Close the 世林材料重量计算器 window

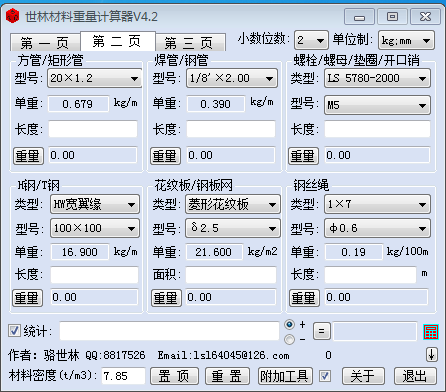pos(425,17)
